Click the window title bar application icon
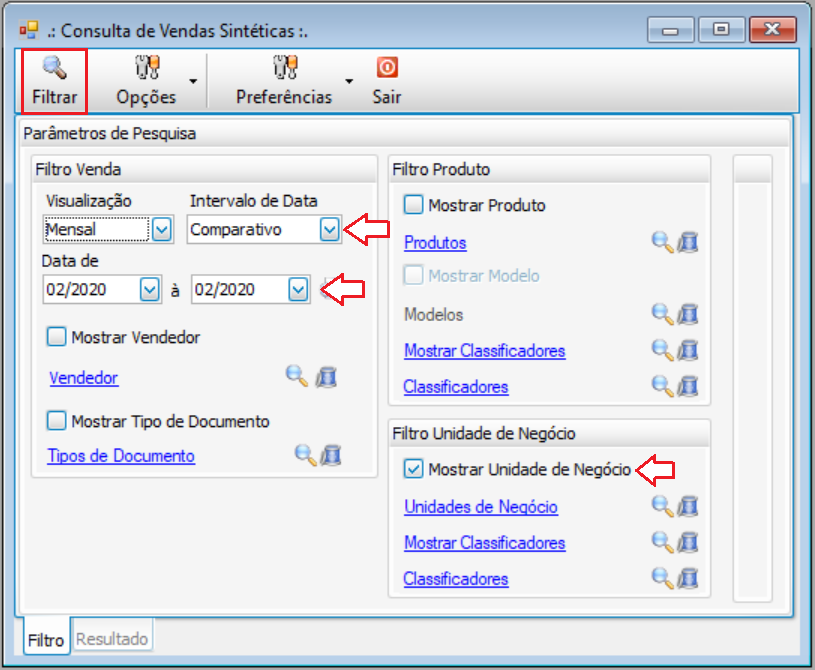 29,30
